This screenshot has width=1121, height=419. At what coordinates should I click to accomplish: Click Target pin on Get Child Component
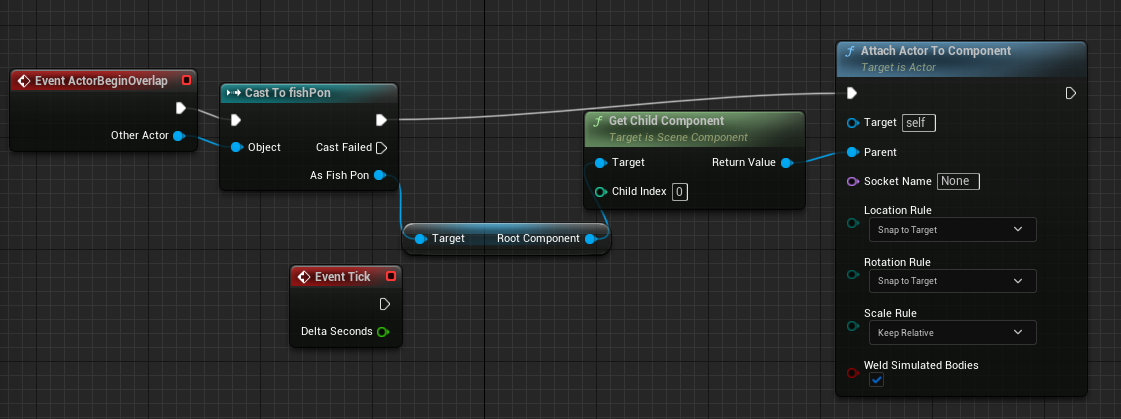tap(601, 162)
